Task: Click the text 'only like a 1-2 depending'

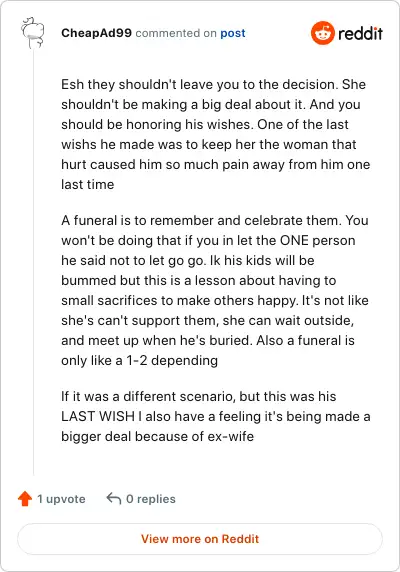Action: click(x=139, y=360)
